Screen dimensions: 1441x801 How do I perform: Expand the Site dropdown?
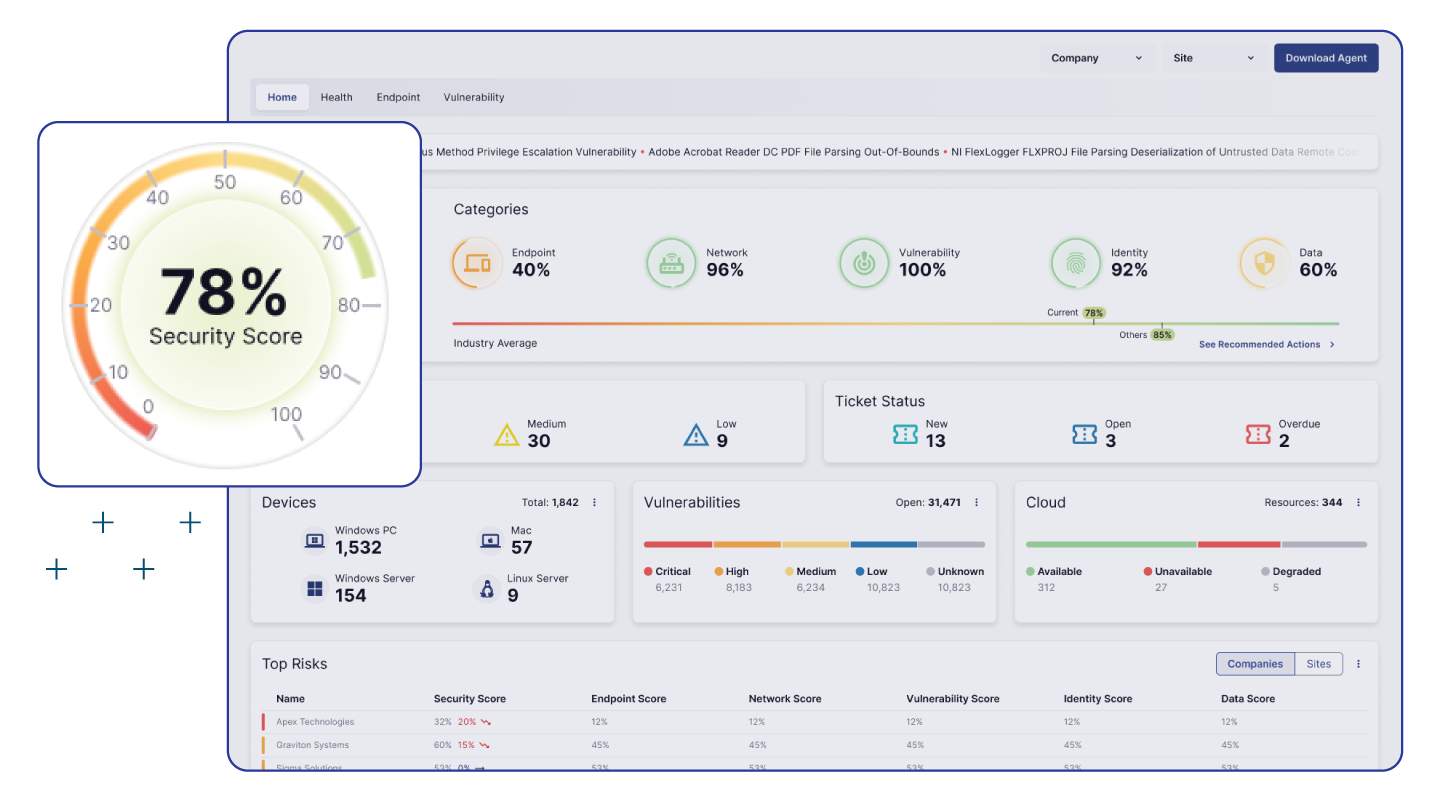1213,58
